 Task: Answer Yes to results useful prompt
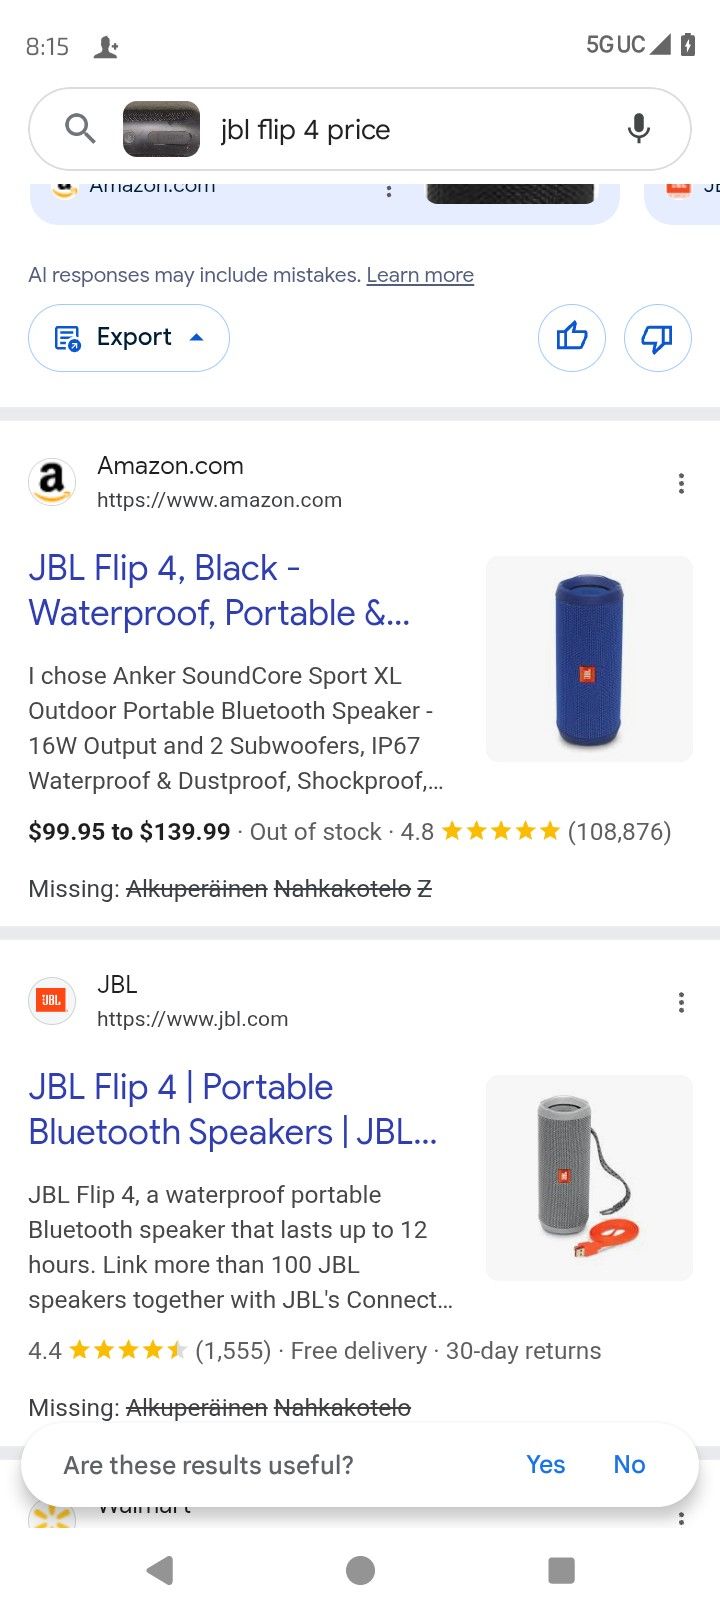[x=545, y=1465]
